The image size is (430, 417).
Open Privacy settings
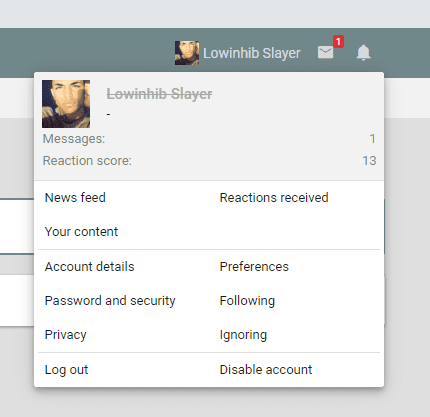(x=66, y=334)
